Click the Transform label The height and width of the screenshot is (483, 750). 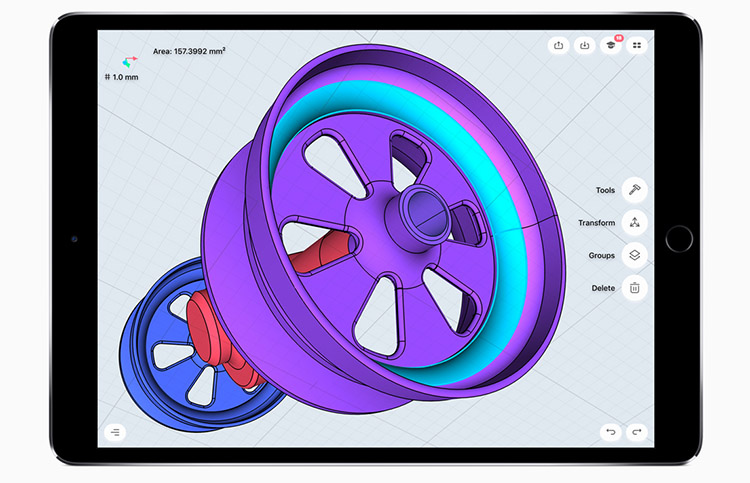click(x=596, y=223)
